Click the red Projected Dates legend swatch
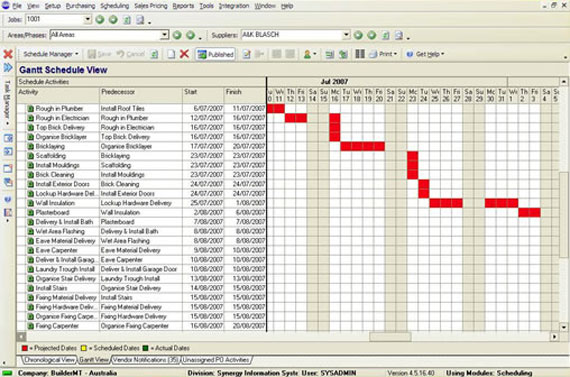 click(x=24, y=348)
